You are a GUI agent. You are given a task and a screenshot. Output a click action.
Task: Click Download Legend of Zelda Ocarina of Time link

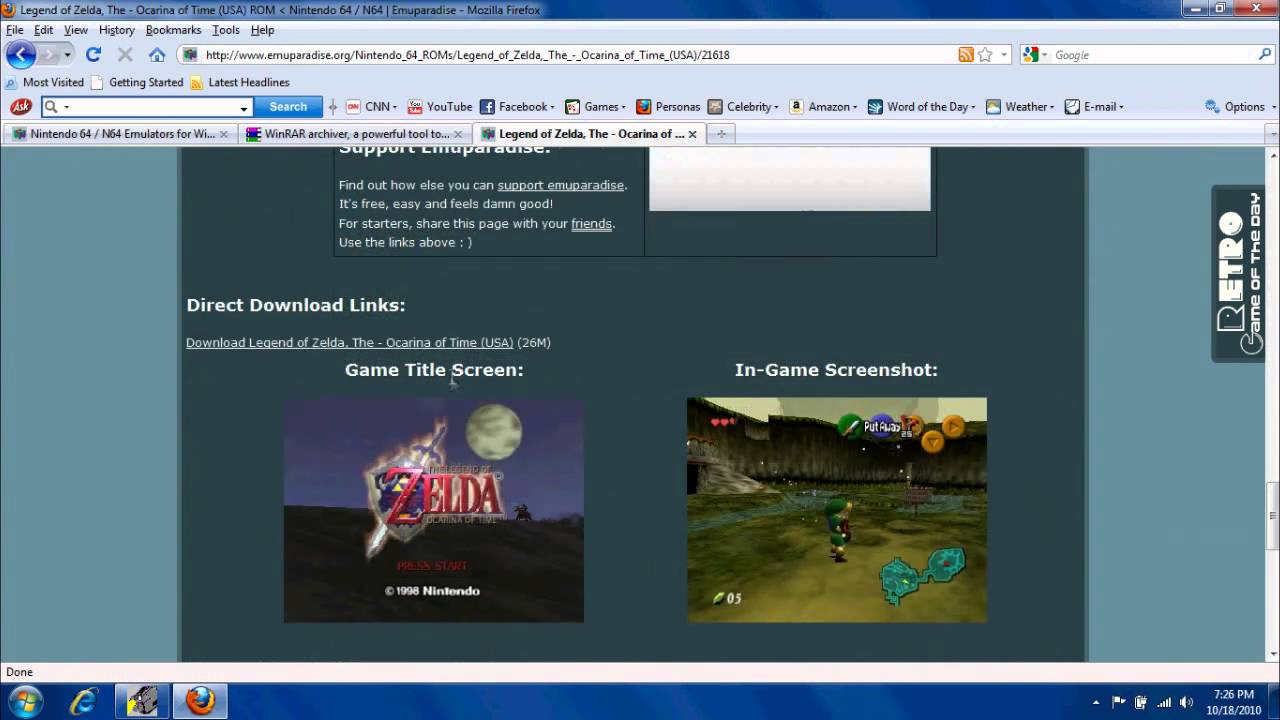click(x=349, y=342)
